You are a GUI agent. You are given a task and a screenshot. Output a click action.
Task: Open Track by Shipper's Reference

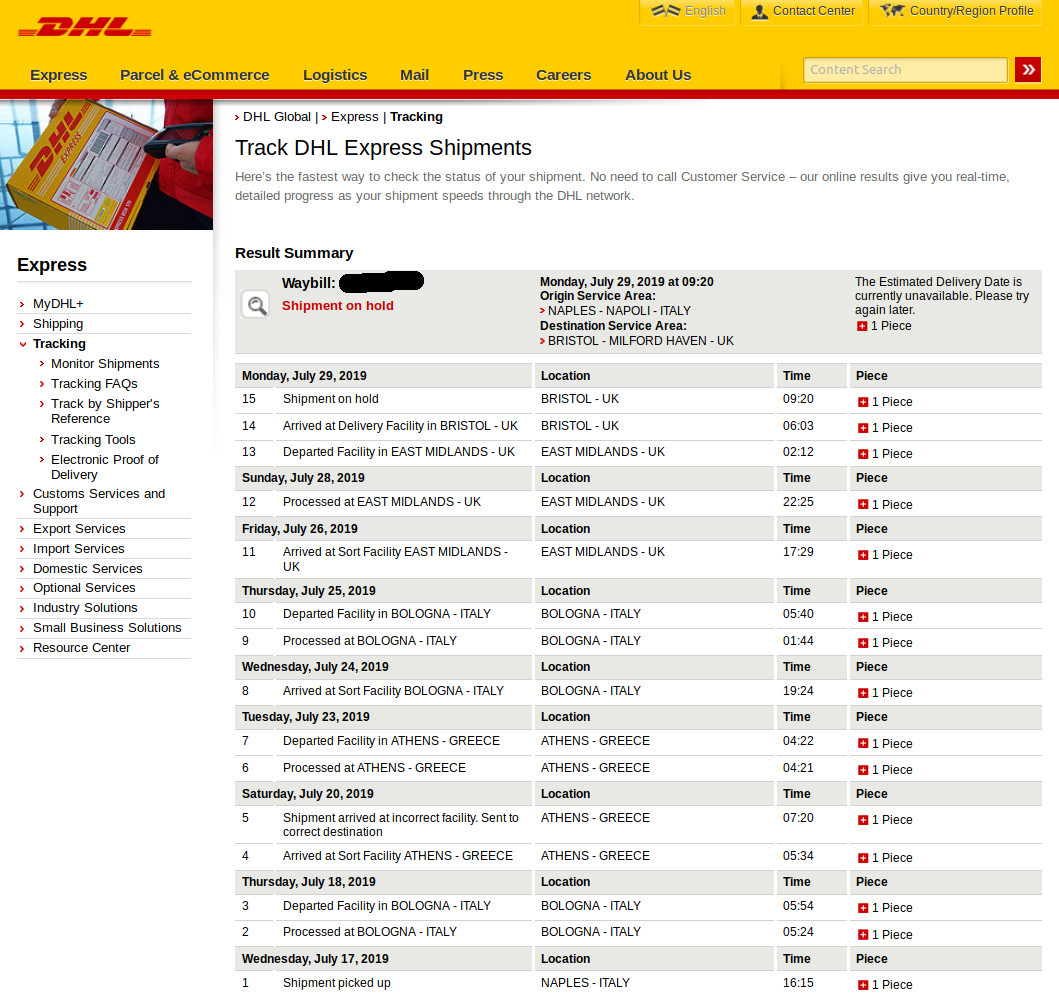[105, 411]
